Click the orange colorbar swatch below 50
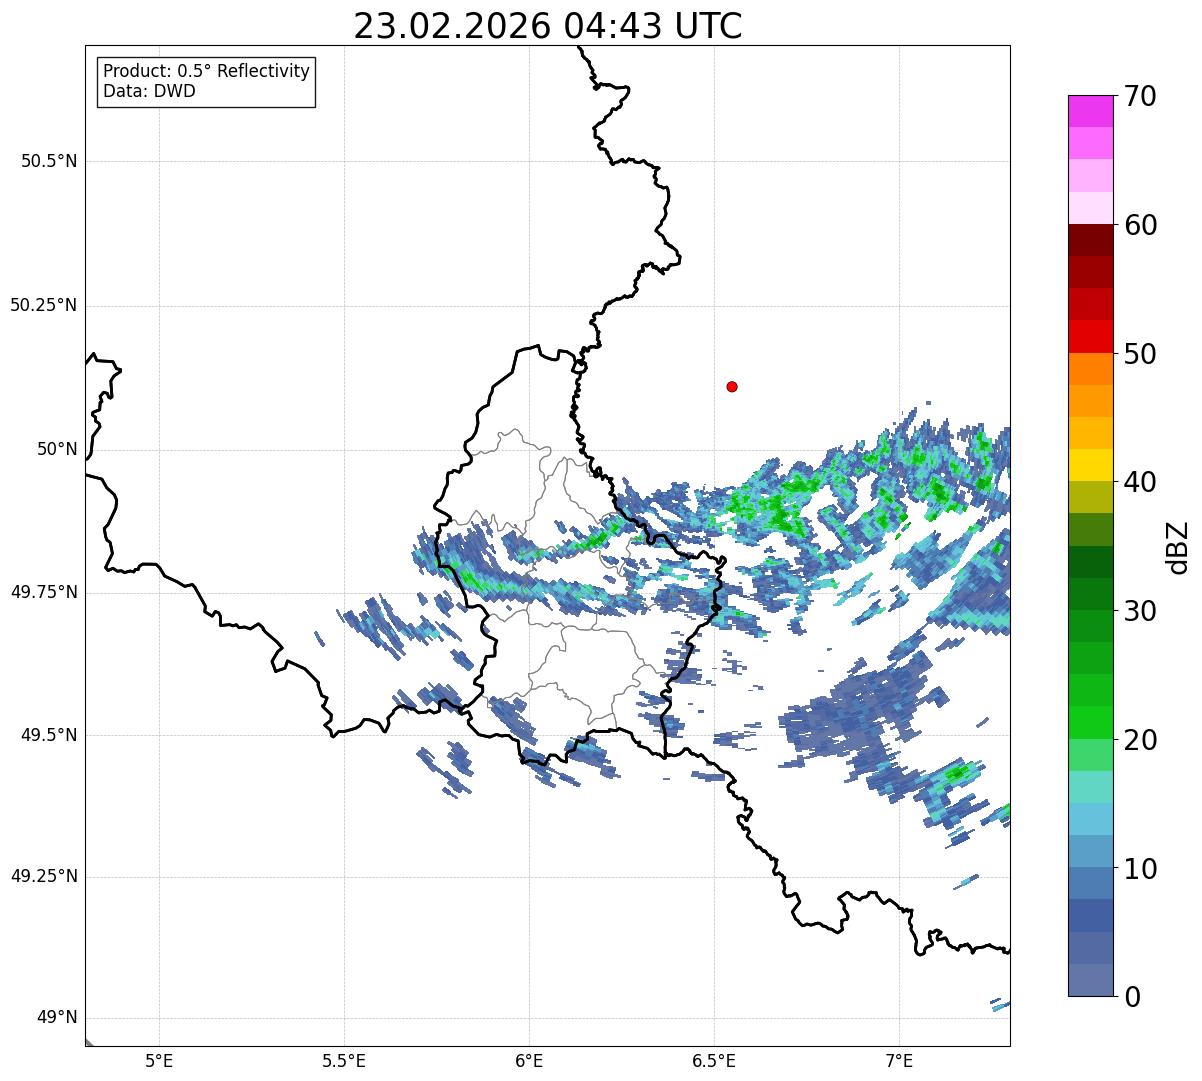Screen dimensions: 1202x1081 click(x=1090, y=369)
